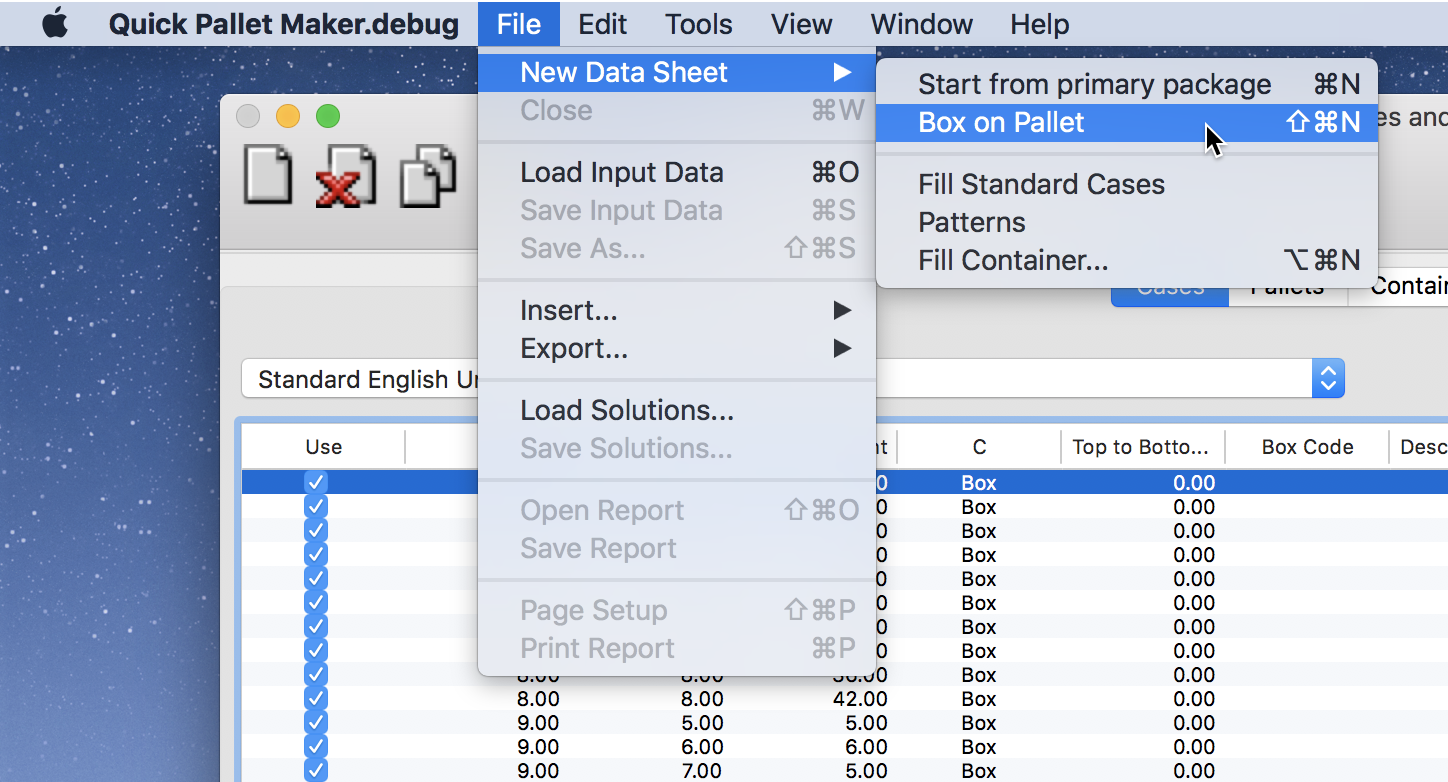1448x782 pixels.
Task: Toggle Use checkbox for the 9.00 / 5.00 / 5.00 row
Action: click(x=316, y=722)
